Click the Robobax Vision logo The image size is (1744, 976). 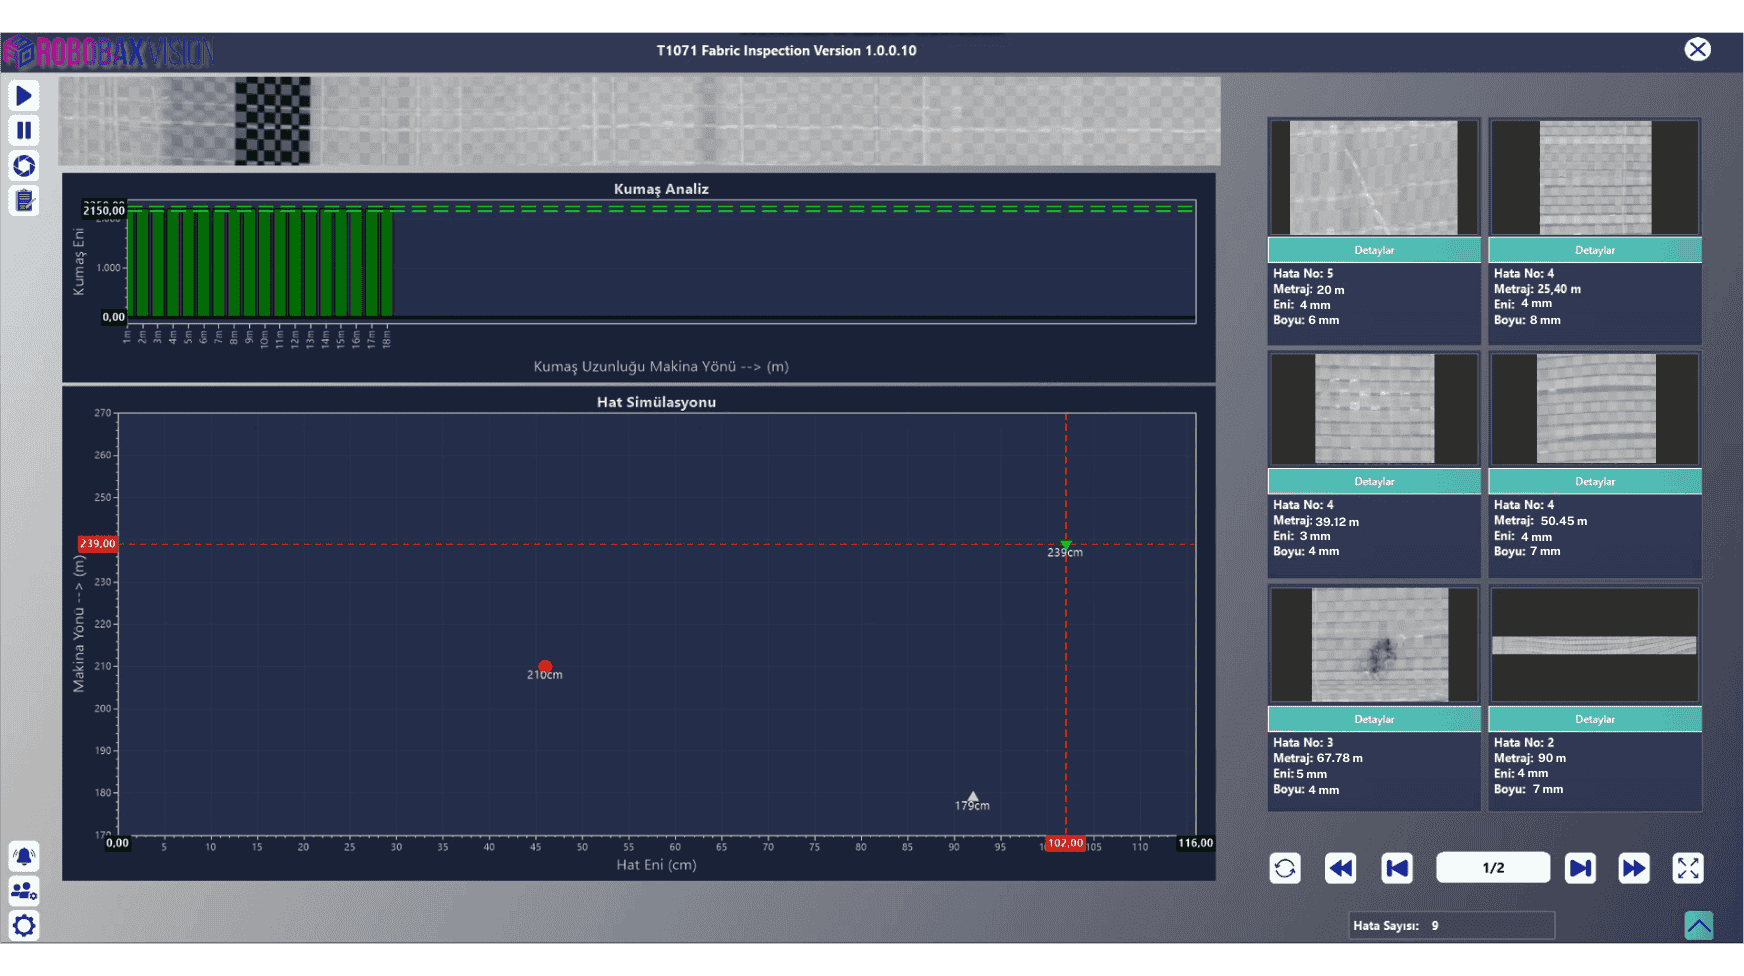(x=108, y=52)
